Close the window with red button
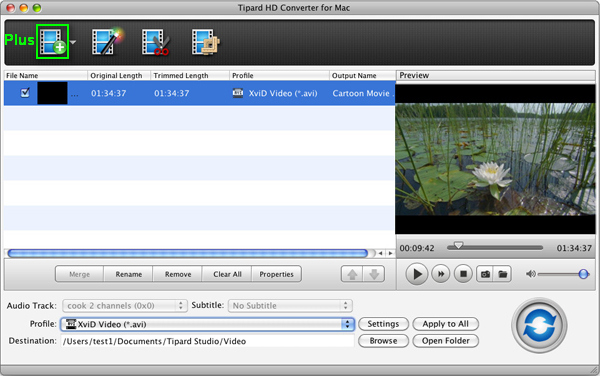 pyautogui.click(x=10, y=8)
